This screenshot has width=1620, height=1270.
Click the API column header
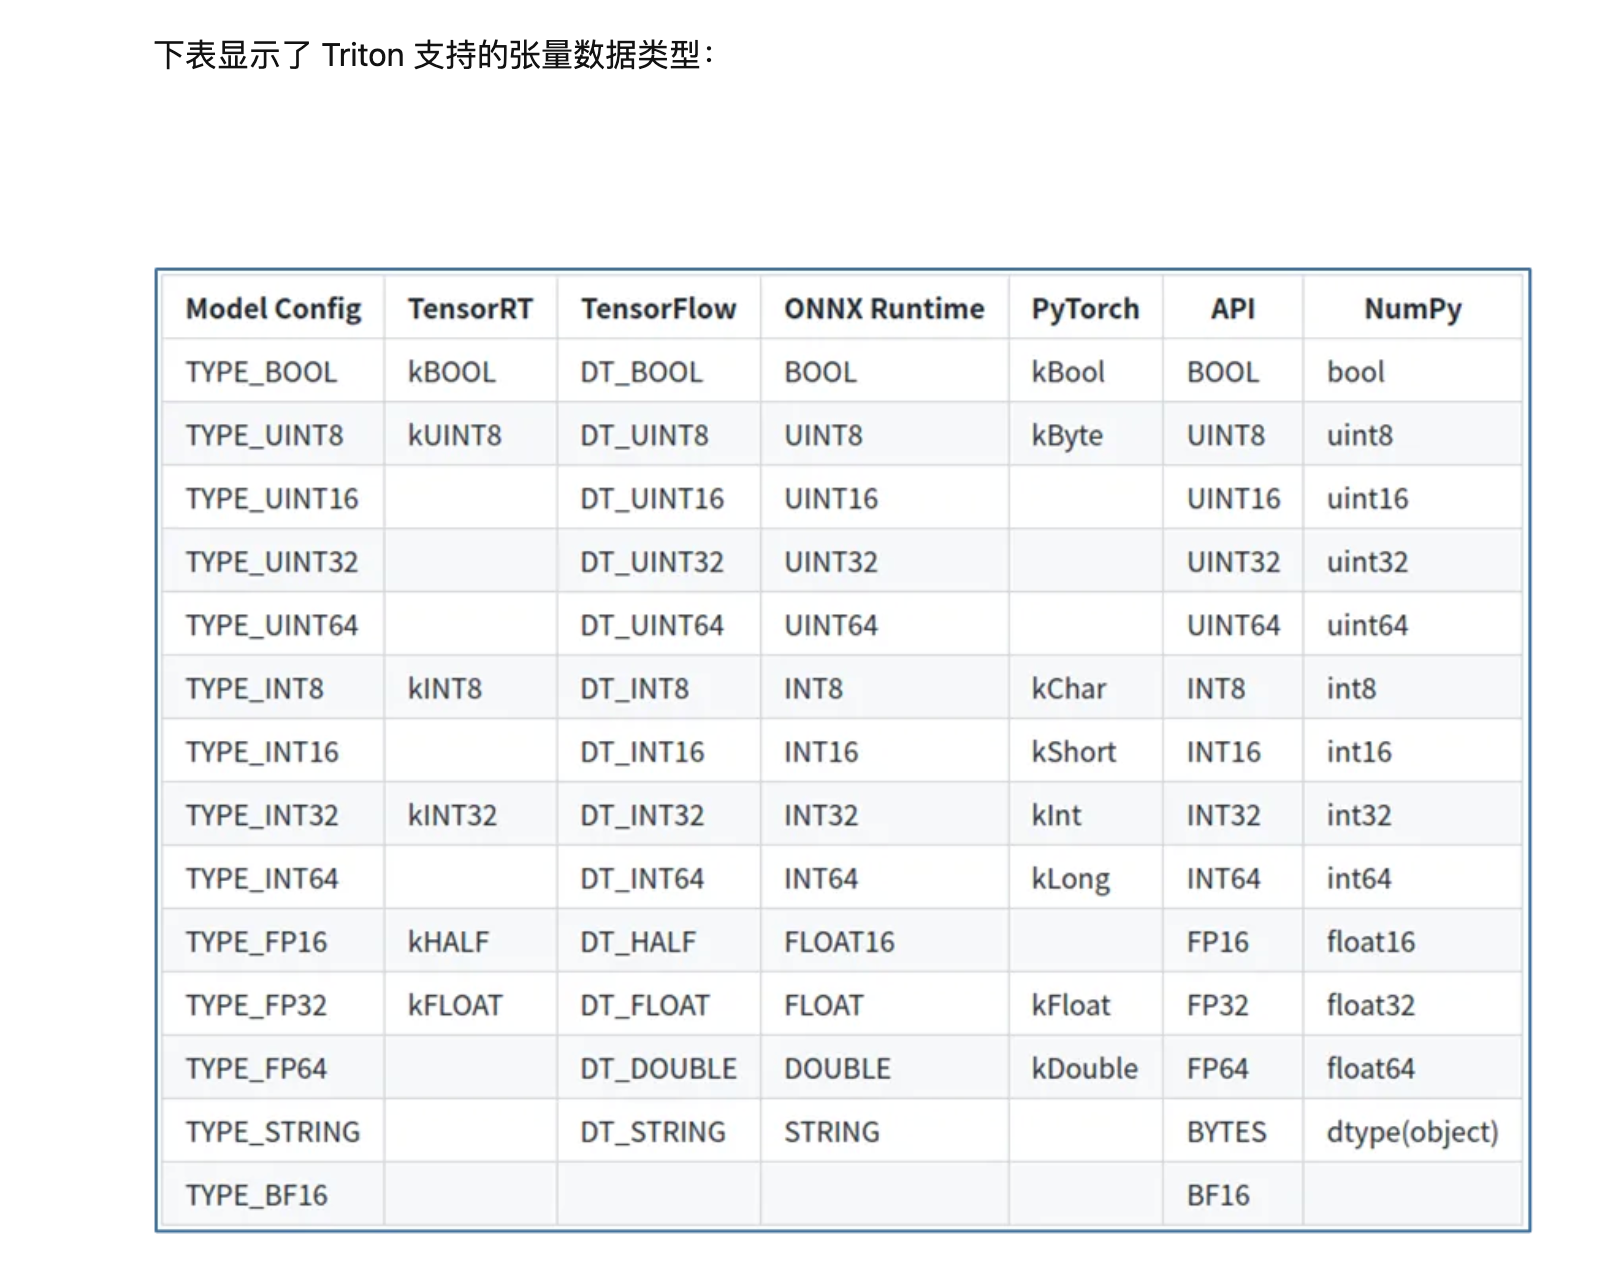tap(1232, 309)
